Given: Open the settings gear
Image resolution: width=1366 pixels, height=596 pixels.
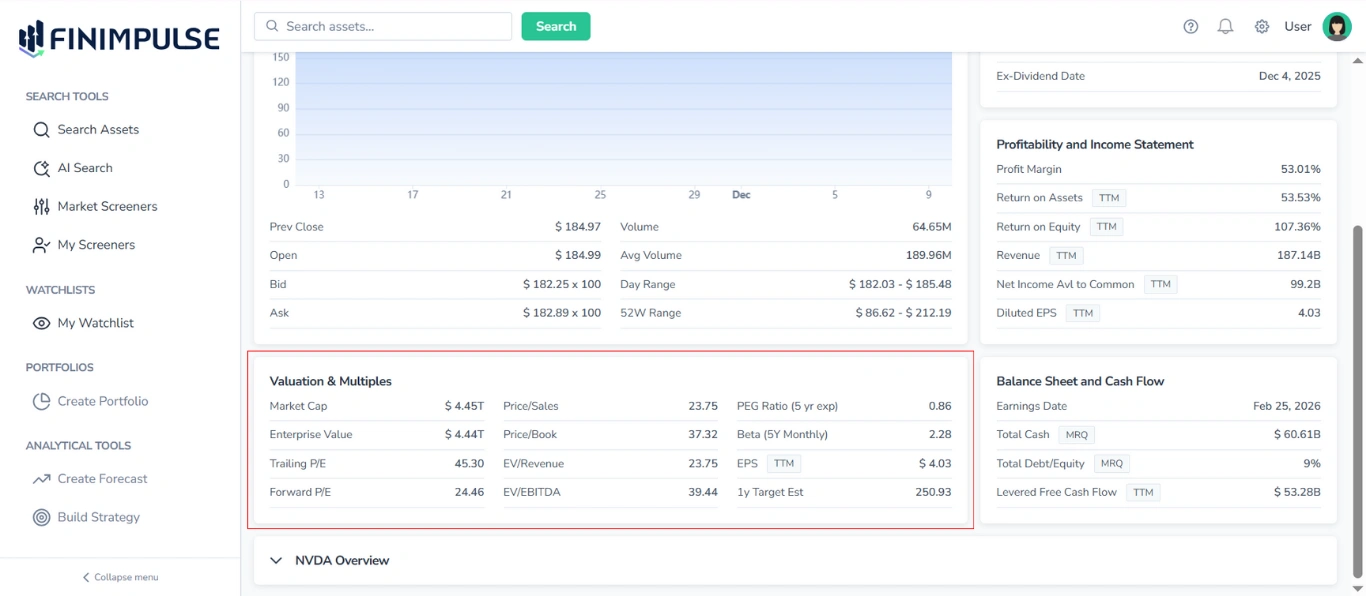Looking at the screenshot, I should 1261,26.
